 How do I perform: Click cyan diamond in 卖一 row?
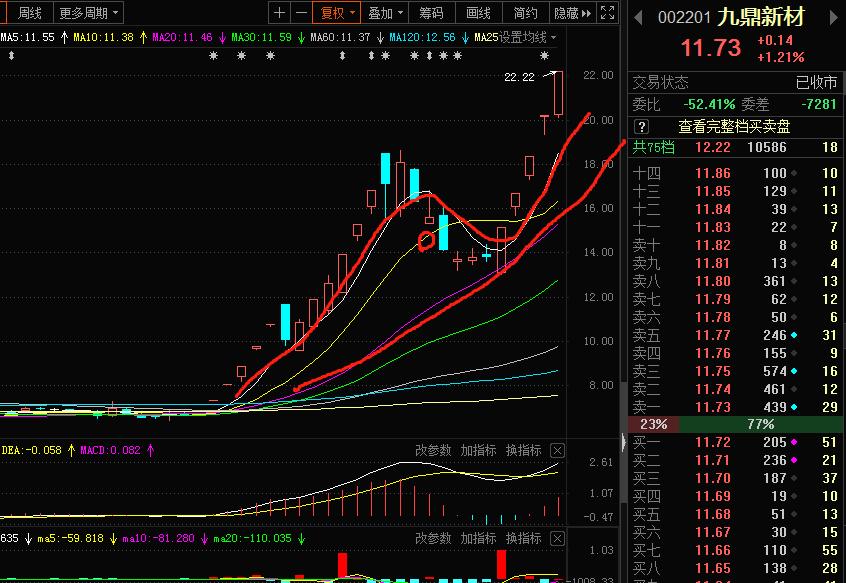(x=794, y=407)
